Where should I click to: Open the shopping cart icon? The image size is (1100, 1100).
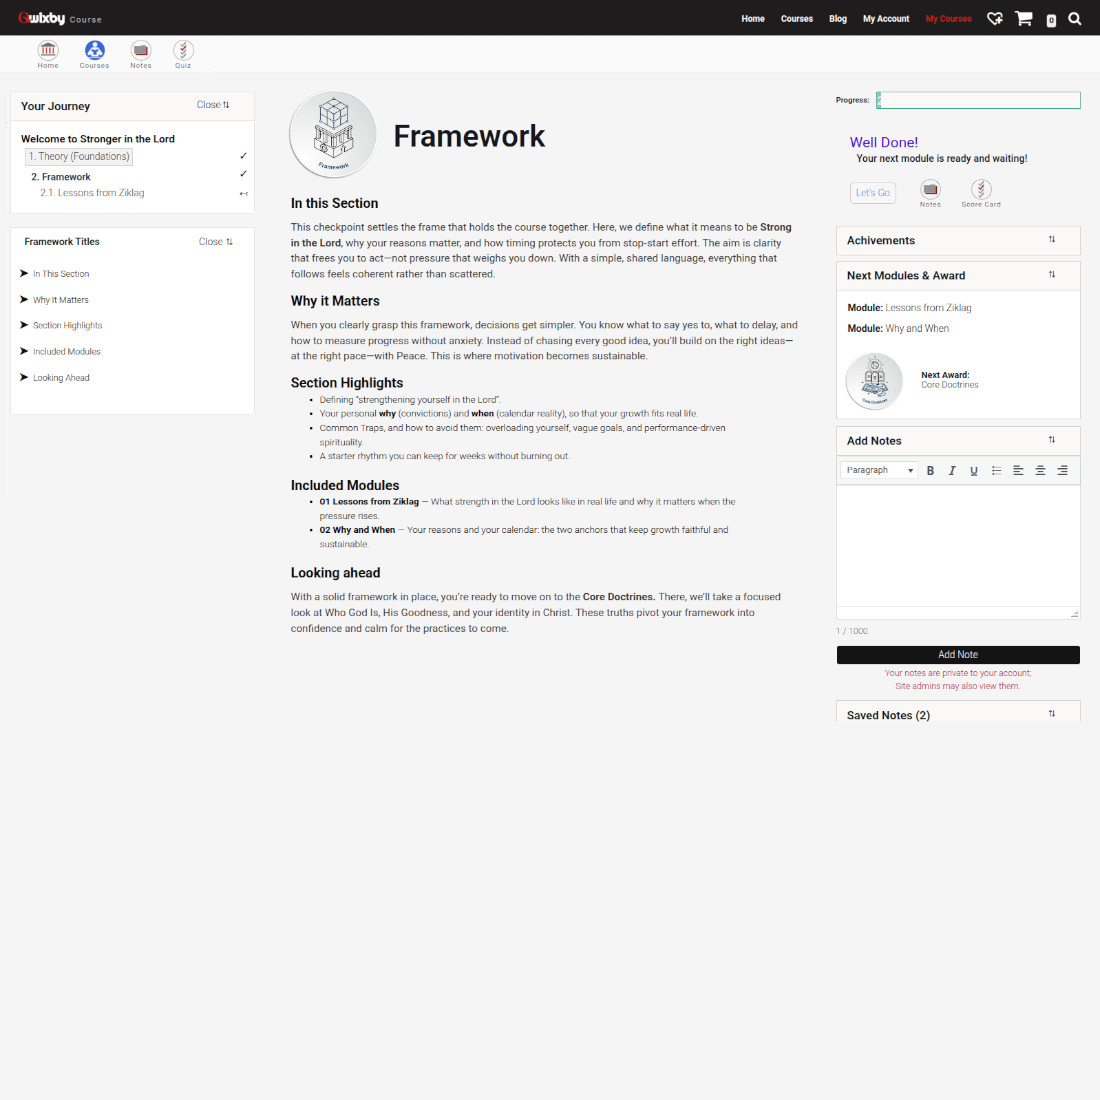pos(1023,19)
